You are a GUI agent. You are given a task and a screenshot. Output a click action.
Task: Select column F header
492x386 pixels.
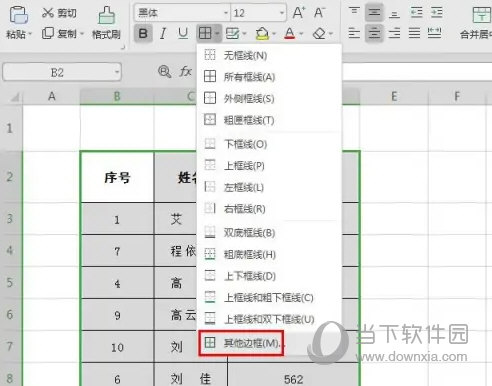click(457, 97)
